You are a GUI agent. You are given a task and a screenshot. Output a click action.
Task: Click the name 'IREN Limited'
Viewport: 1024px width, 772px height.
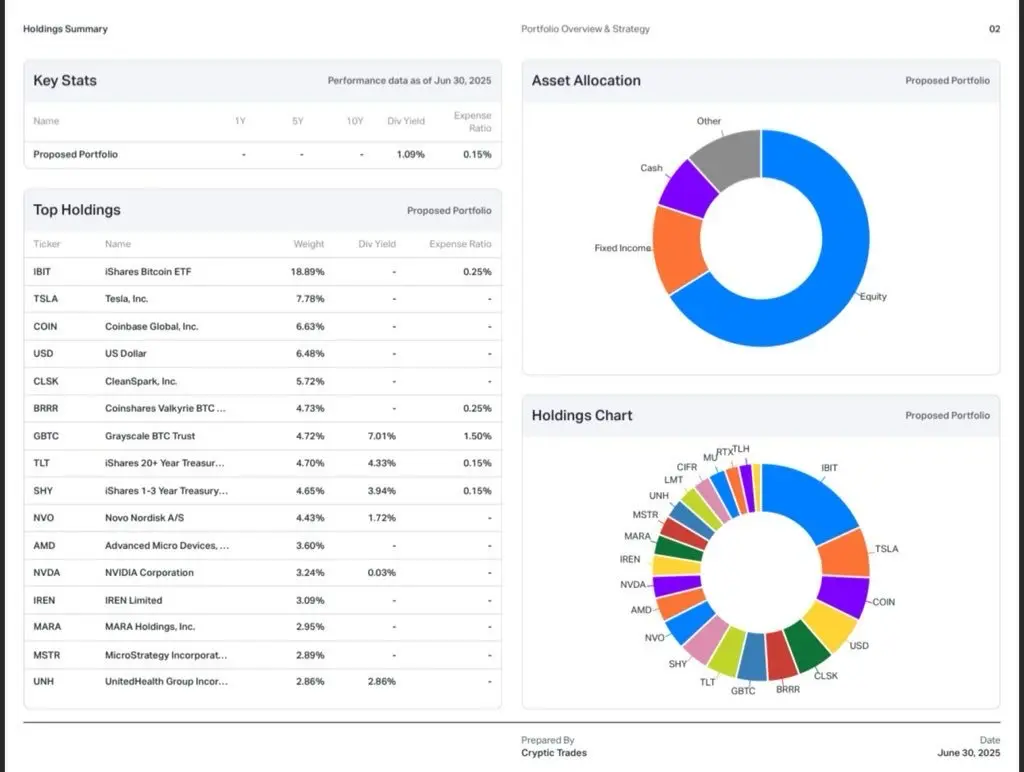(134, 600)
